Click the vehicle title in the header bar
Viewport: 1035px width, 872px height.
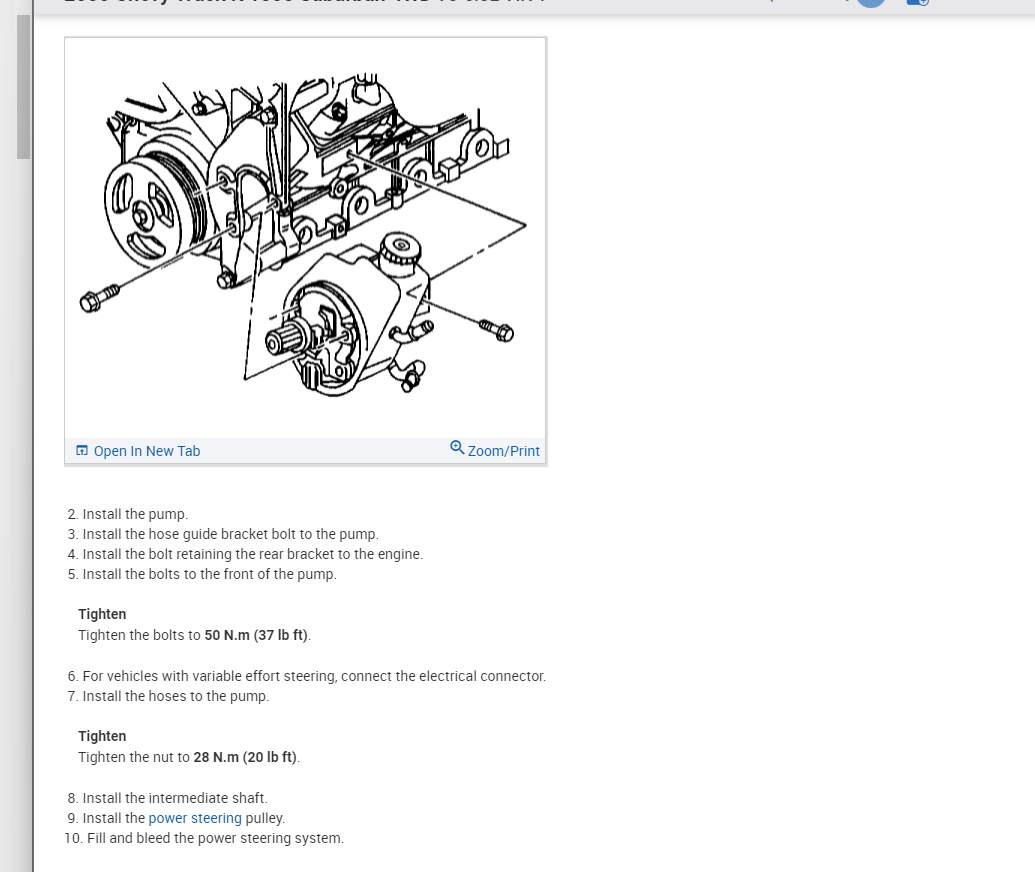click(305, 2)
